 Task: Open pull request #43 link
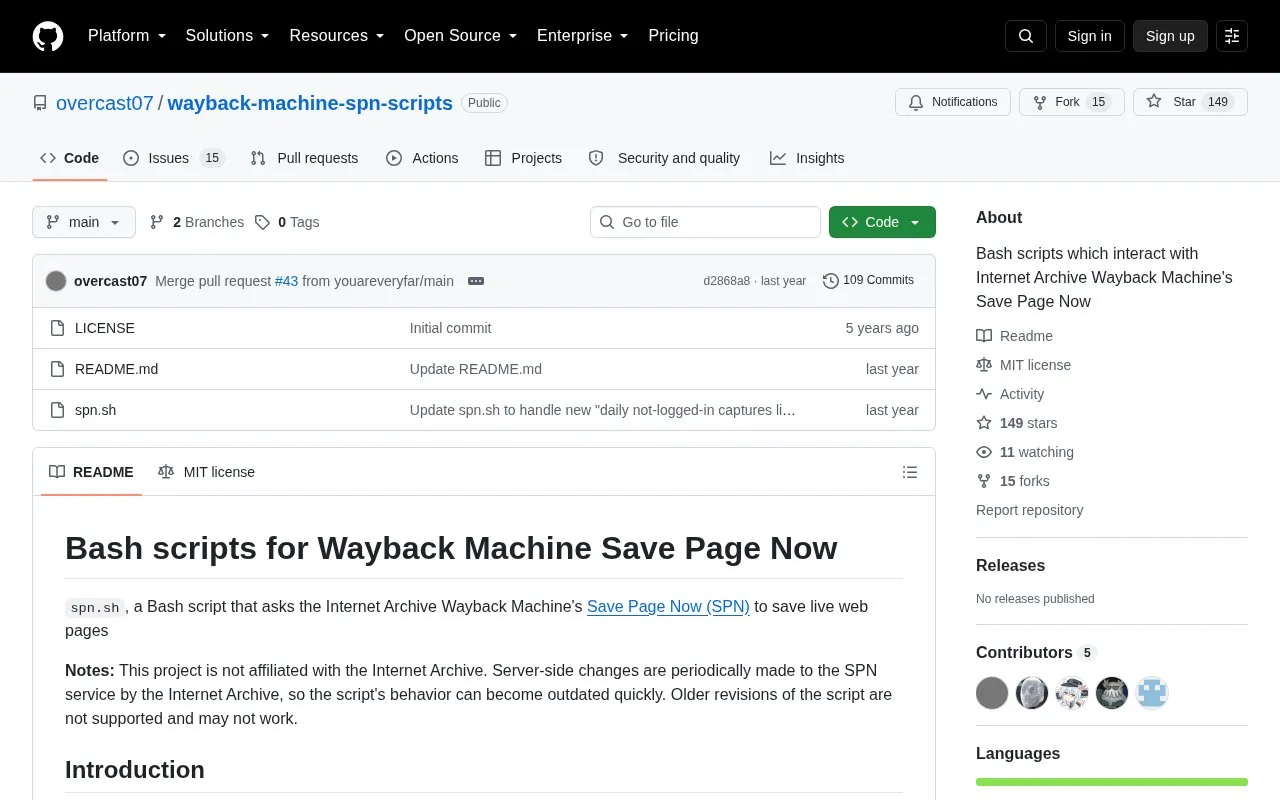[x=286, y=281]
